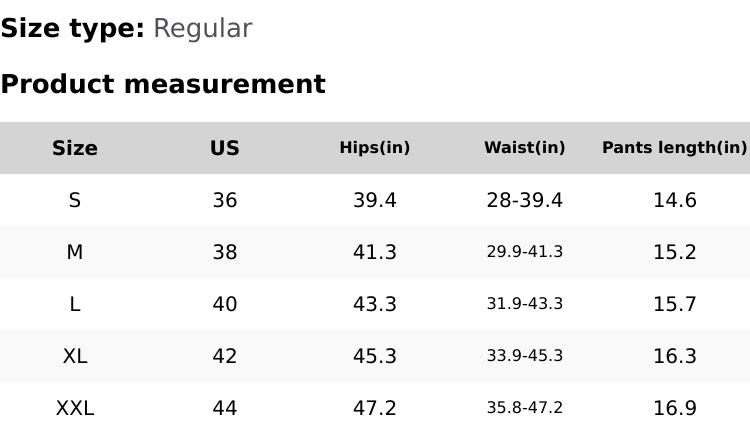Click hips value 41.3

[x=375, y=252]
